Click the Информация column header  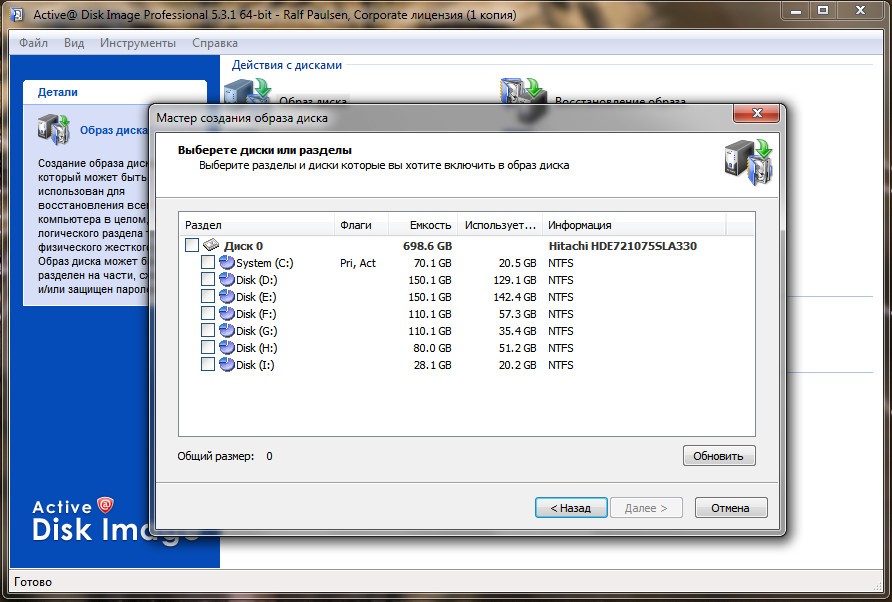[634, 225]
